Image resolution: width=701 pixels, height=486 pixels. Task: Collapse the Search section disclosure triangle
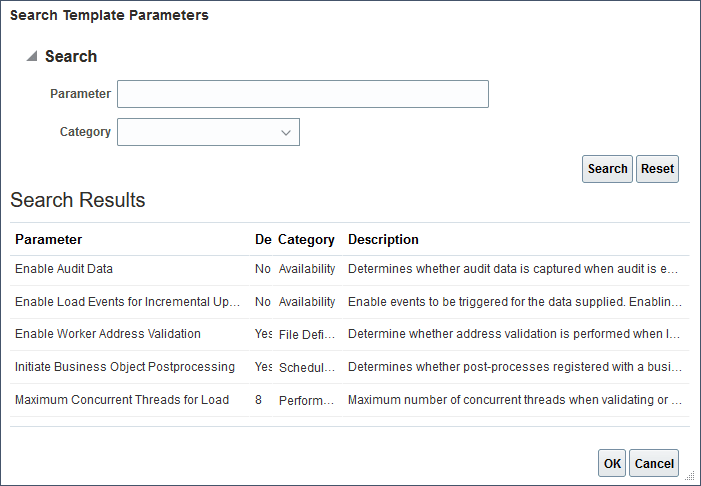tap(32, 57)
